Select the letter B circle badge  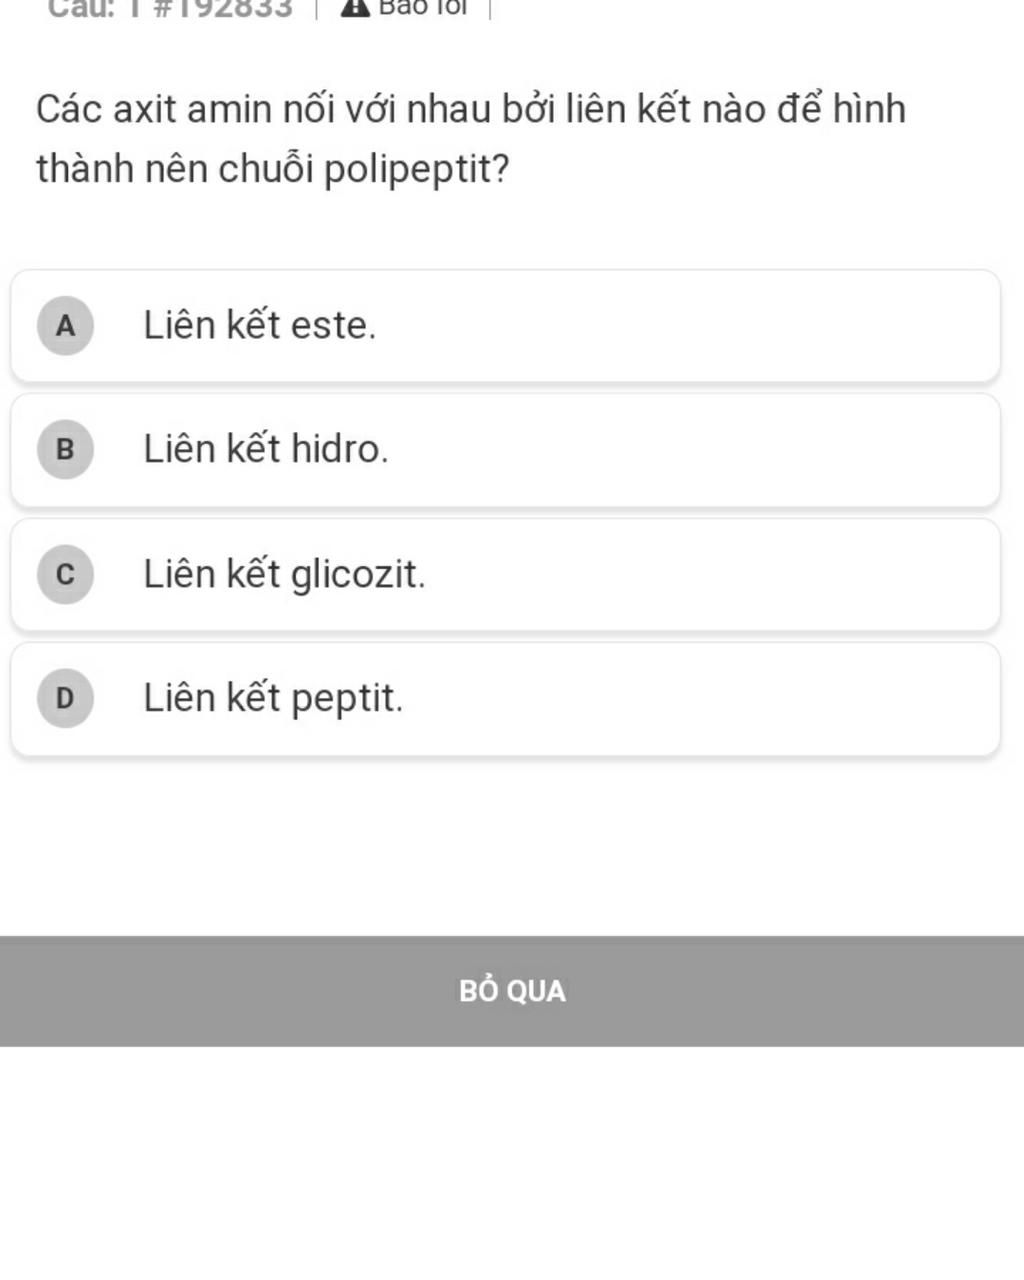65,450
